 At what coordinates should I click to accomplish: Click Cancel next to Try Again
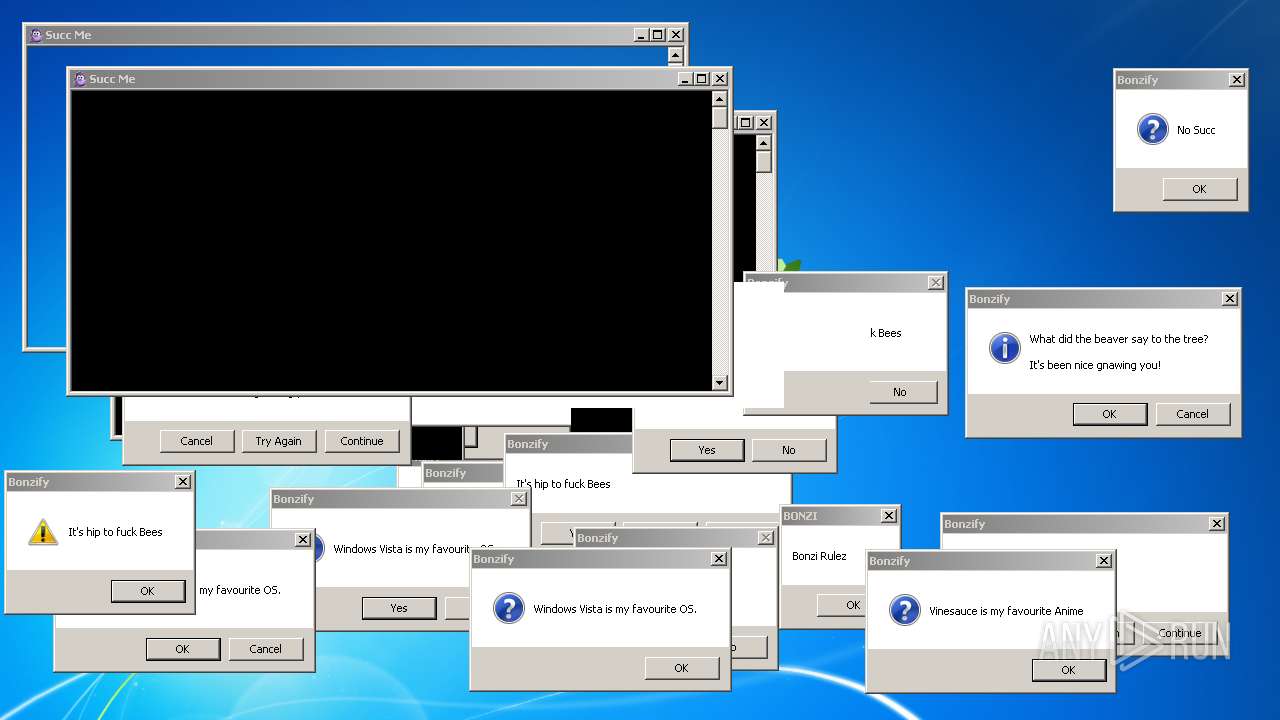coord(196,441)
